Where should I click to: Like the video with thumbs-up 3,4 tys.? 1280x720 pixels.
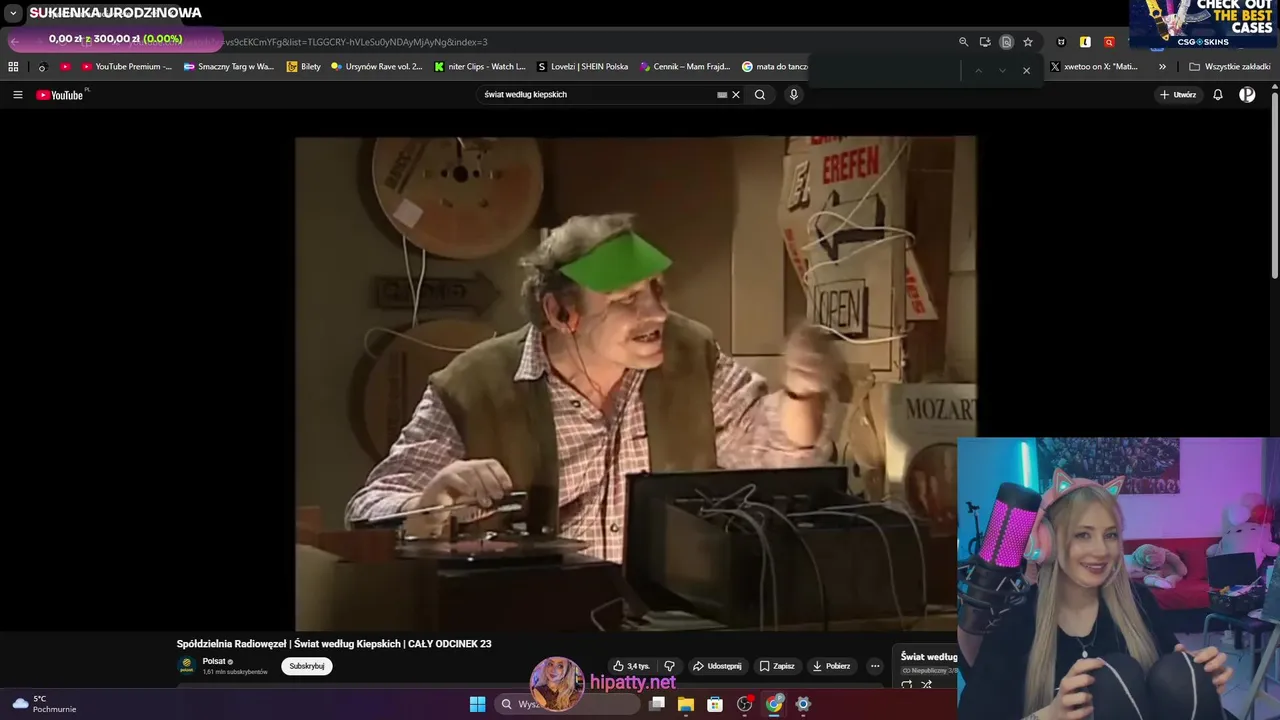pyautogui.click(x=631, y=666)
